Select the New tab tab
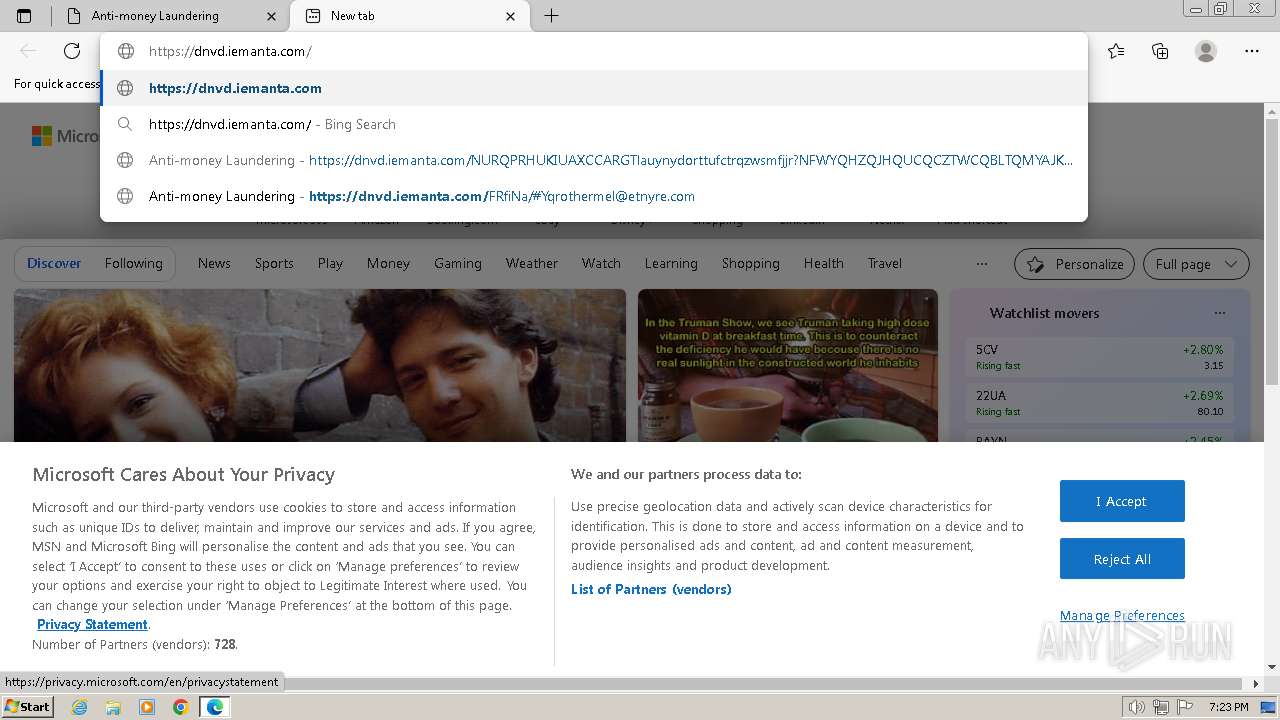This screenshot has height=720, width=1280. tap(410, 16)
